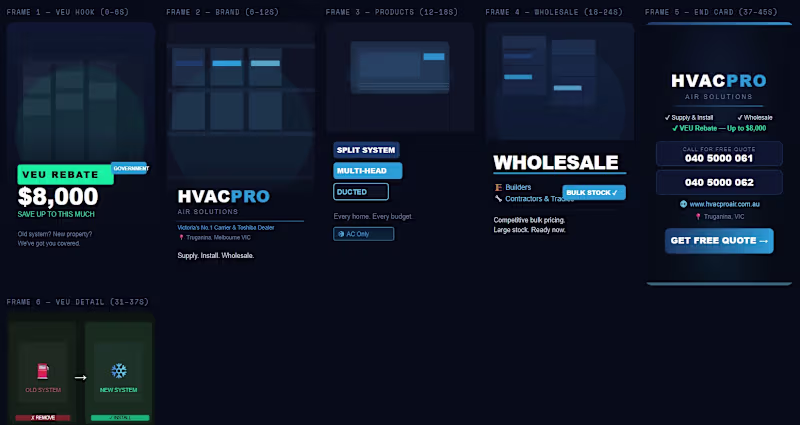
Task: Click the NEW SYSTEM label
Action: [x=118, y=390]
